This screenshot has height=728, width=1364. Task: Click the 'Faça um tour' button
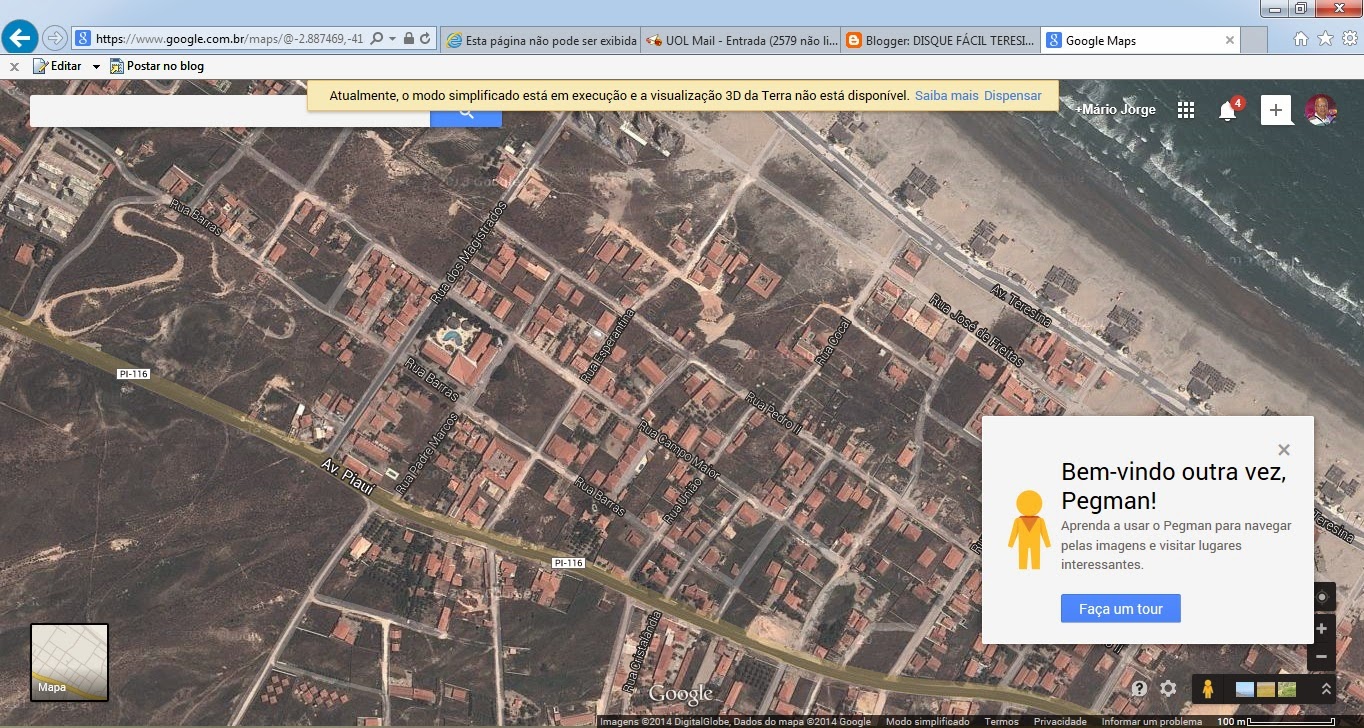click(1121, 608)
